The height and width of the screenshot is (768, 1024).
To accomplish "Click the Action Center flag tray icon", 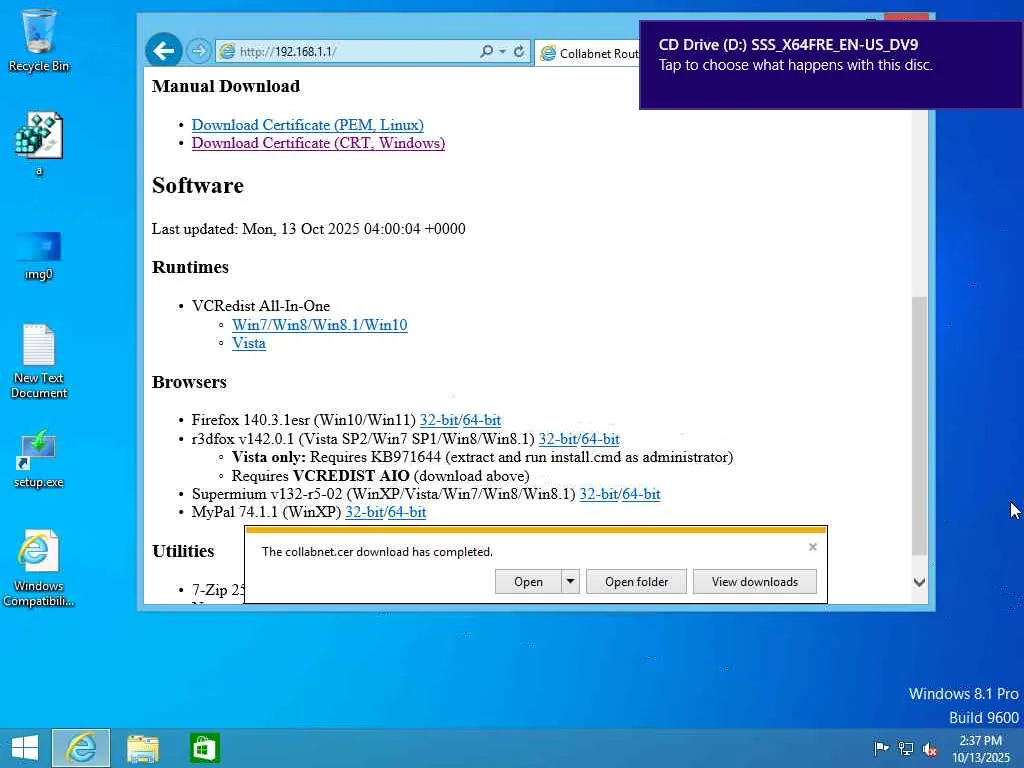I will click(x=881, y=748).
